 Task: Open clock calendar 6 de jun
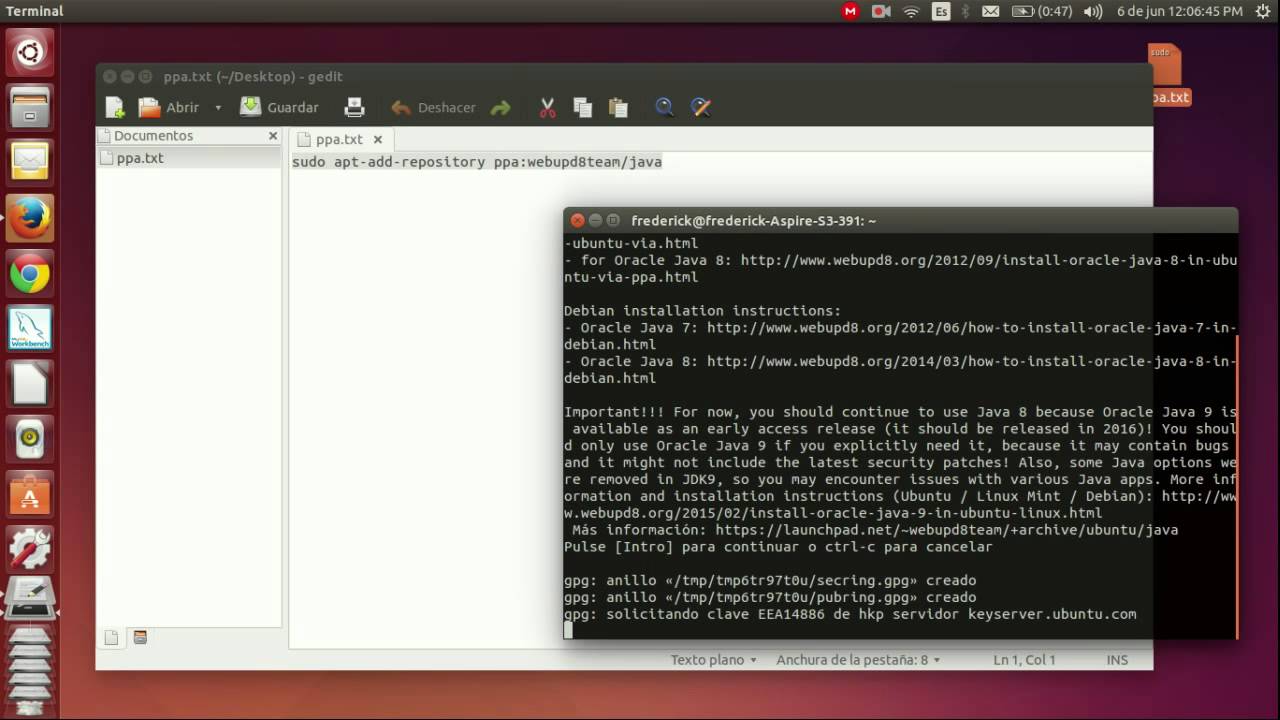coord(1179,11)
